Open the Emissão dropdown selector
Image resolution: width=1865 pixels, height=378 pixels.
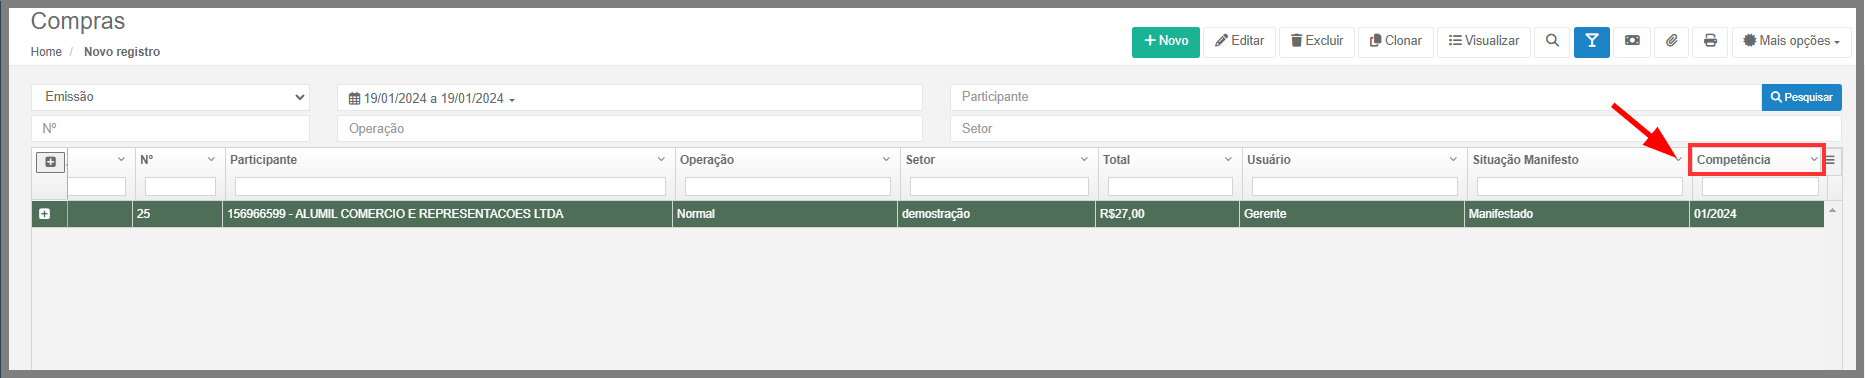point(170,97)
